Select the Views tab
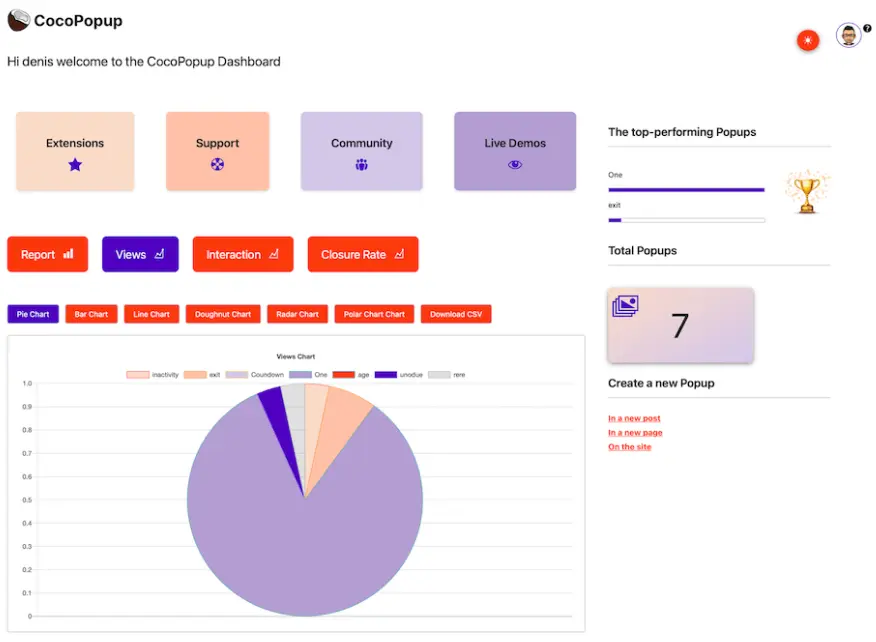 [140, 254]
